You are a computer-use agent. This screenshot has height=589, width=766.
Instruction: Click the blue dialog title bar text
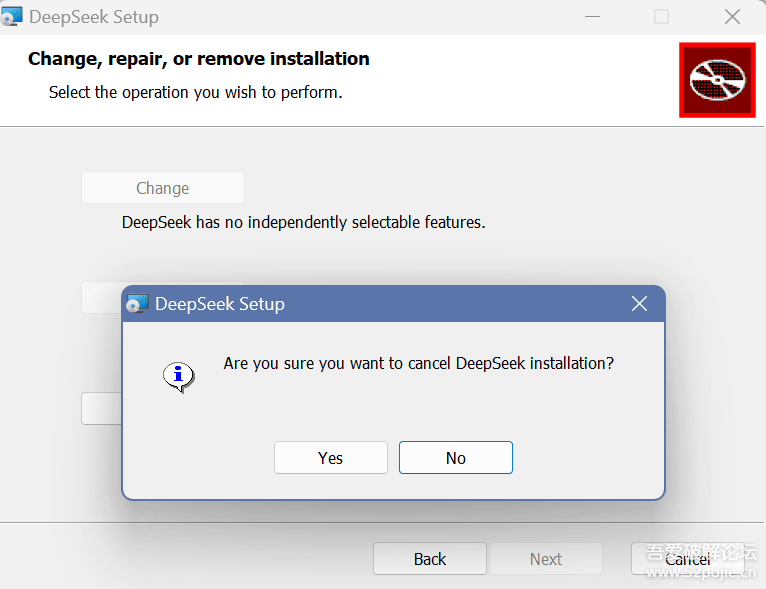[x=220, y=304]
